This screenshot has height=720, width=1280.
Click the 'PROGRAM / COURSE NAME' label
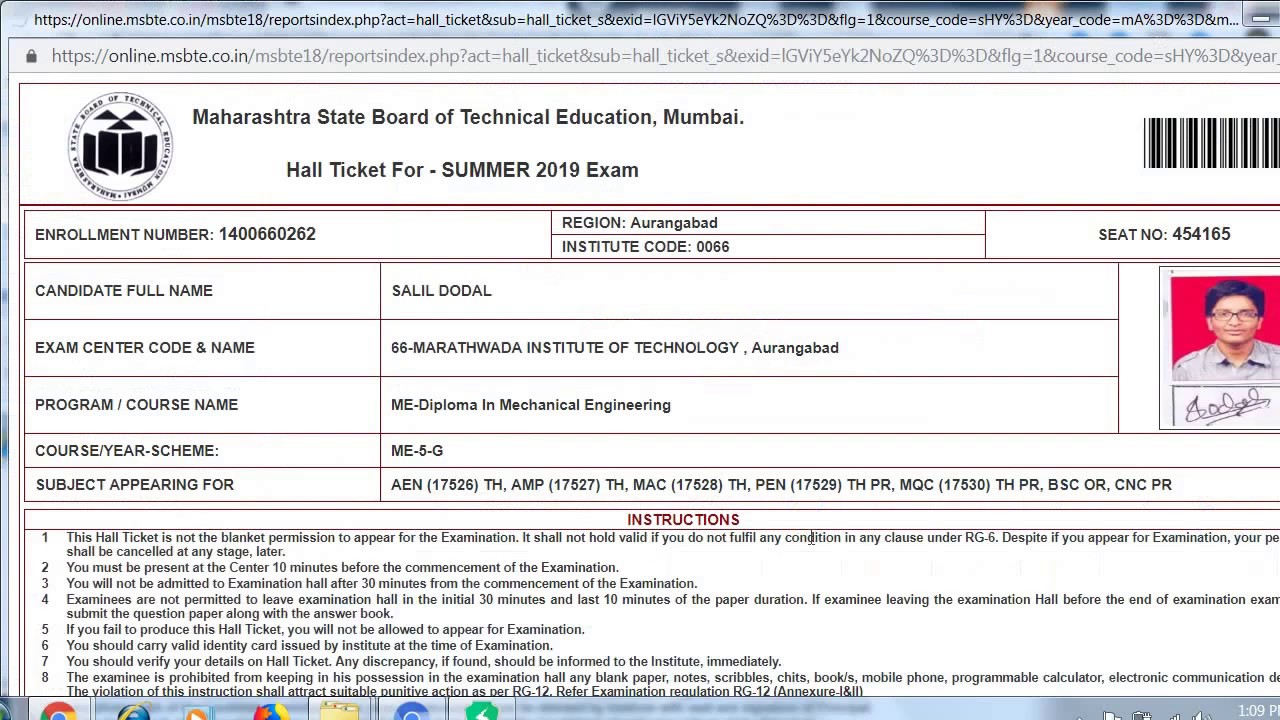[136, 405]
